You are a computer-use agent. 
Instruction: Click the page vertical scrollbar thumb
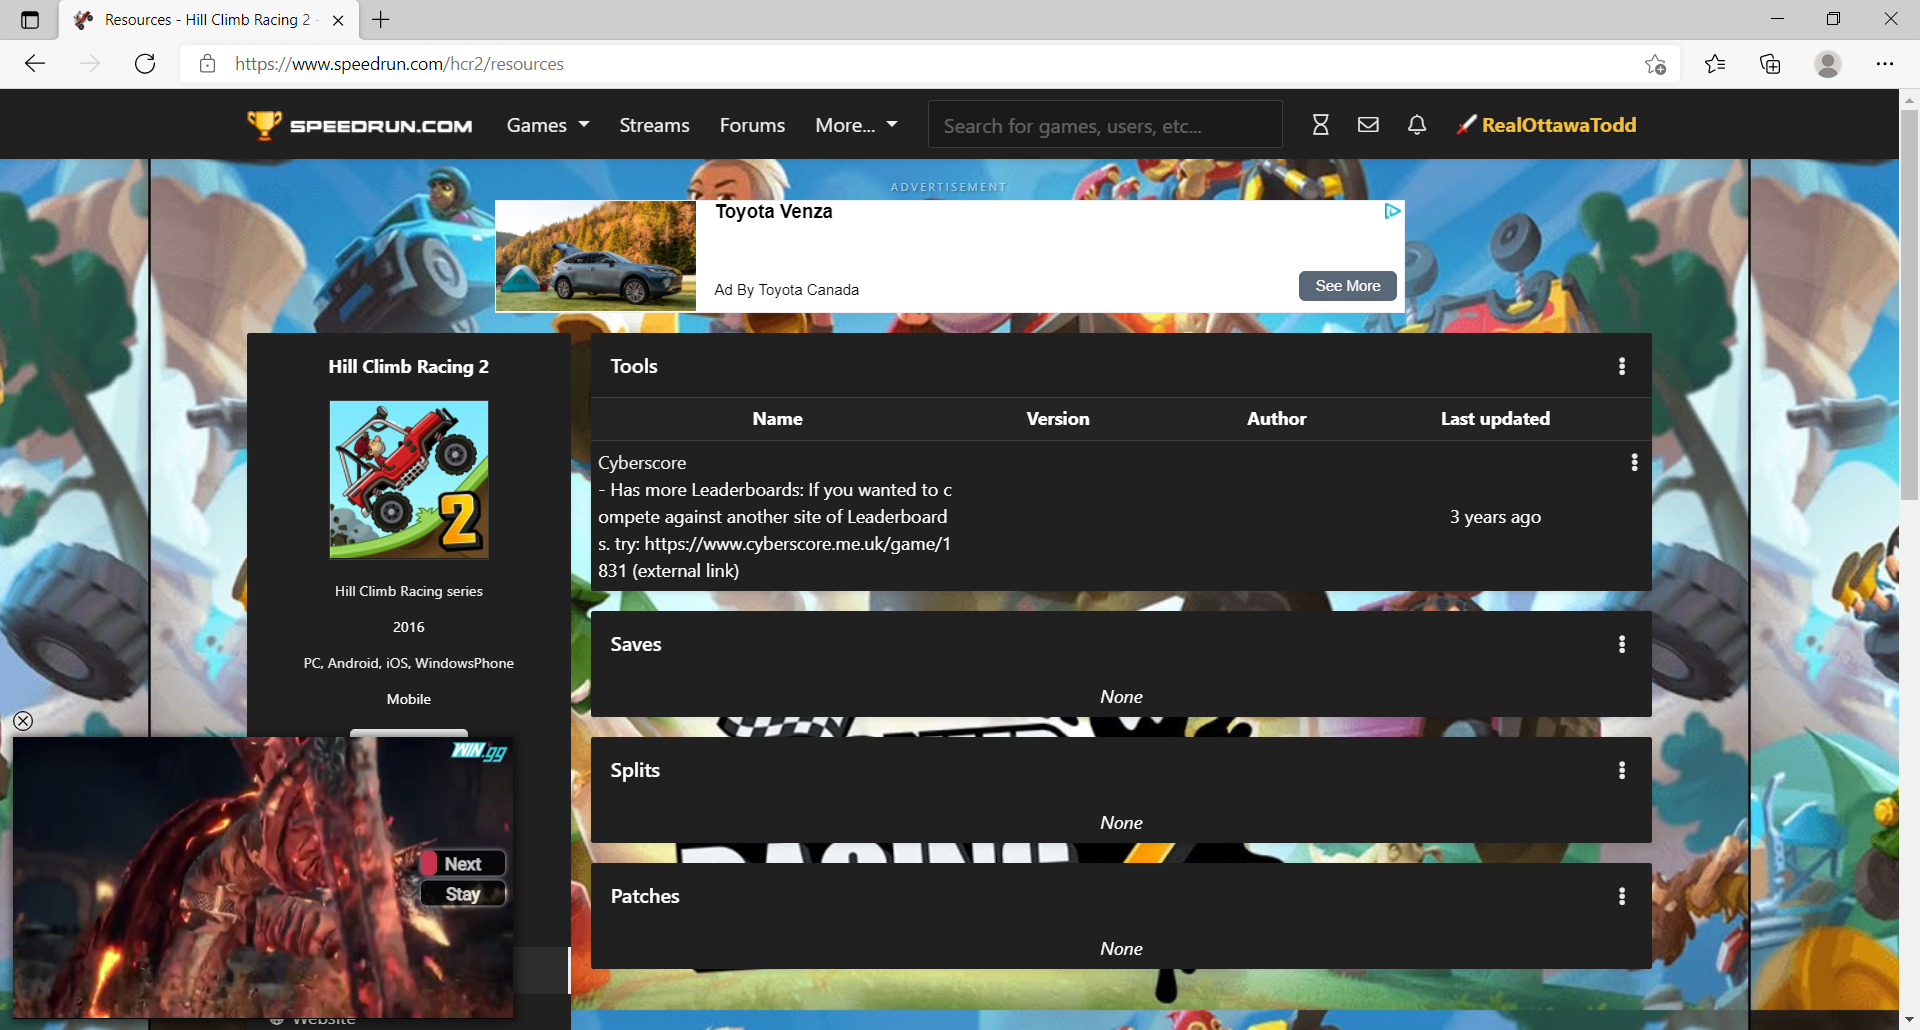click(1909, 305)
